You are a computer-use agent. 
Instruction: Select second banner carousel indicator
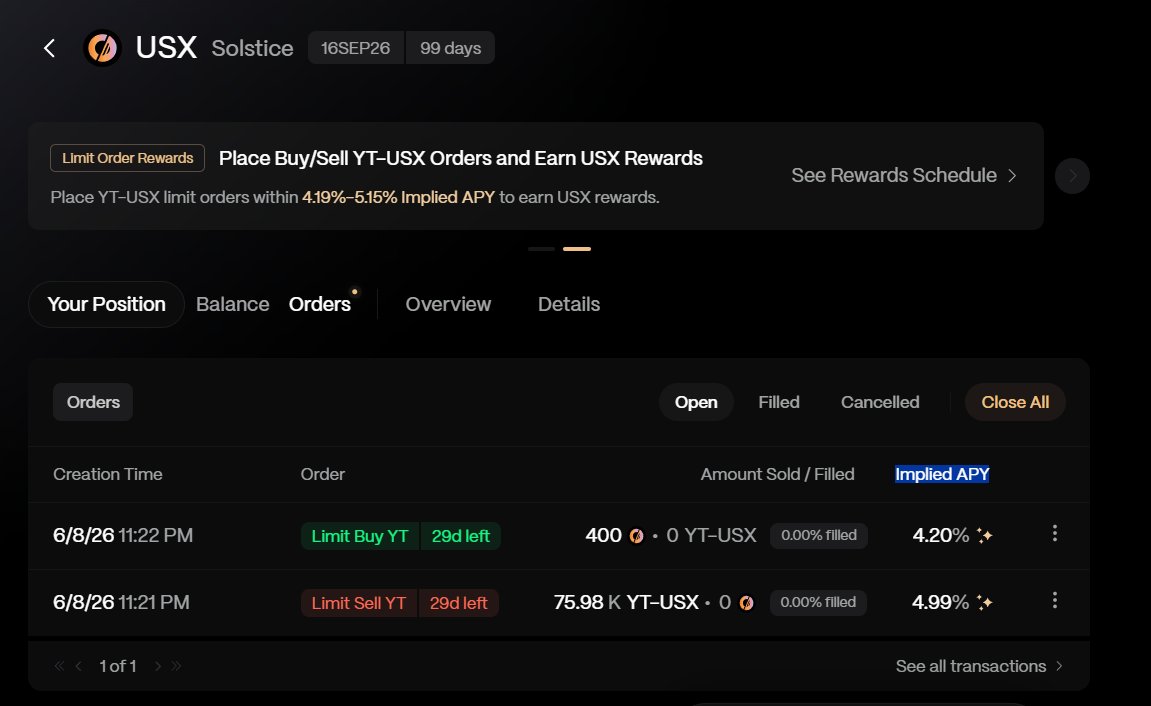coord(577,249)
